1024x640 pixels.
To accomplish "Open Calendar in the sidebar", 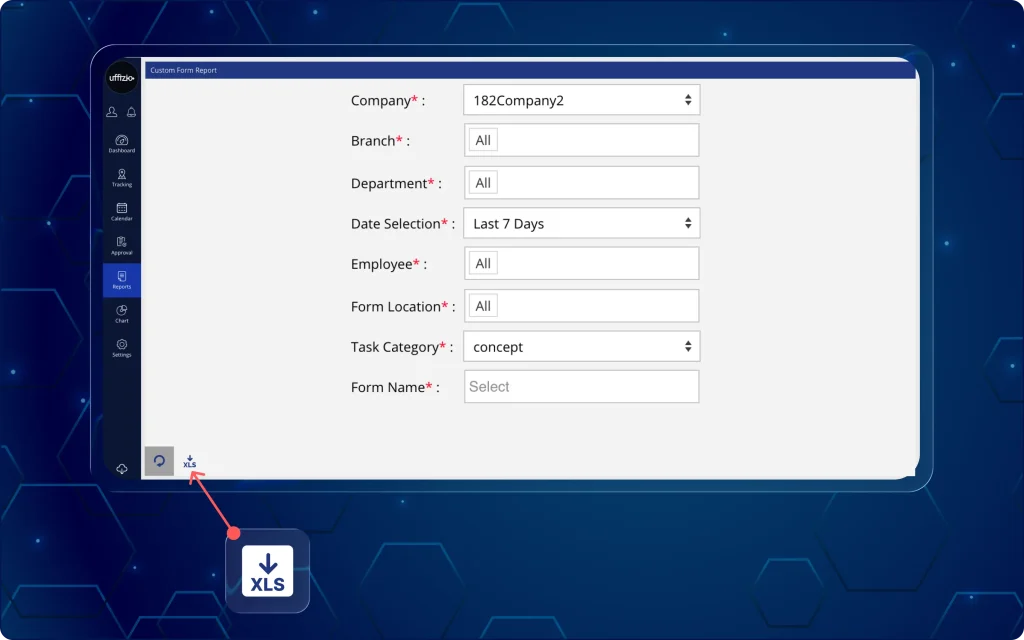I will (x=121, y=212).
